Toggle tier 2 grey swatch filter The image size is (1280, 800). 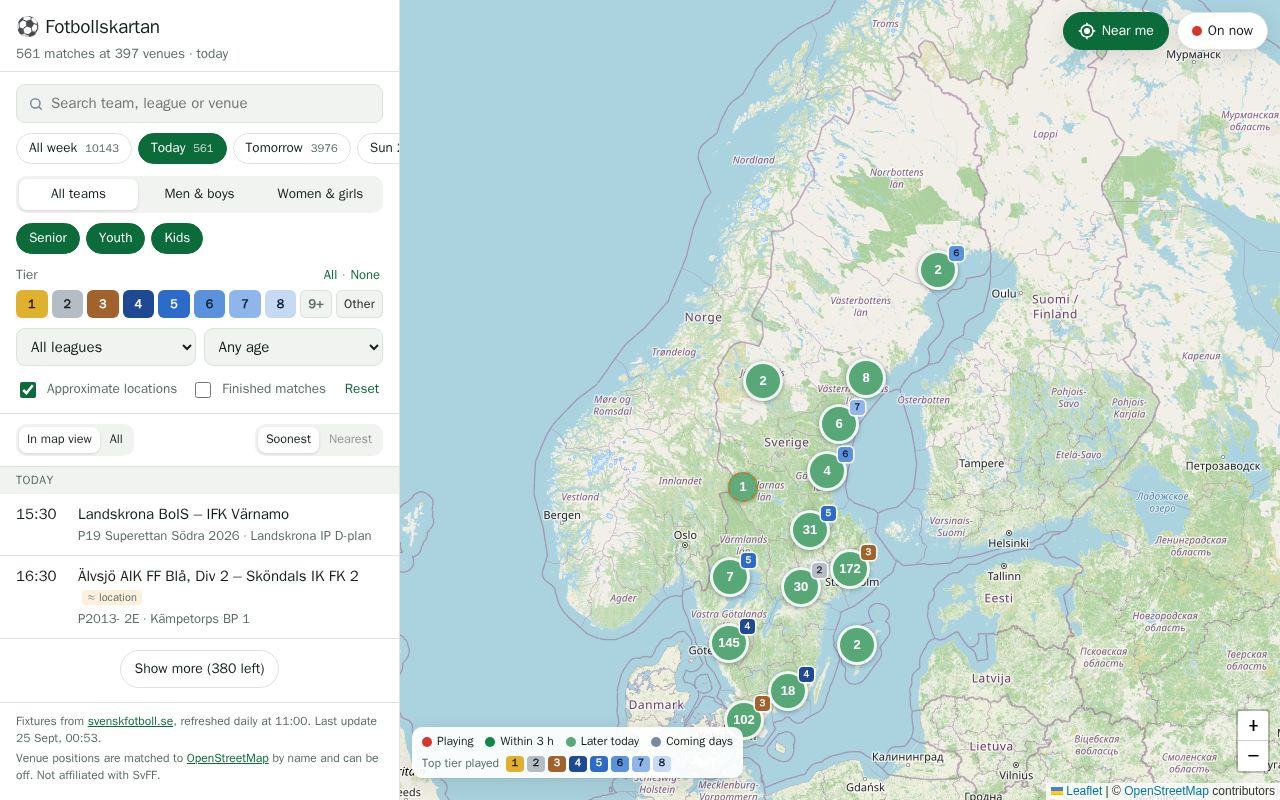(67, 304)
